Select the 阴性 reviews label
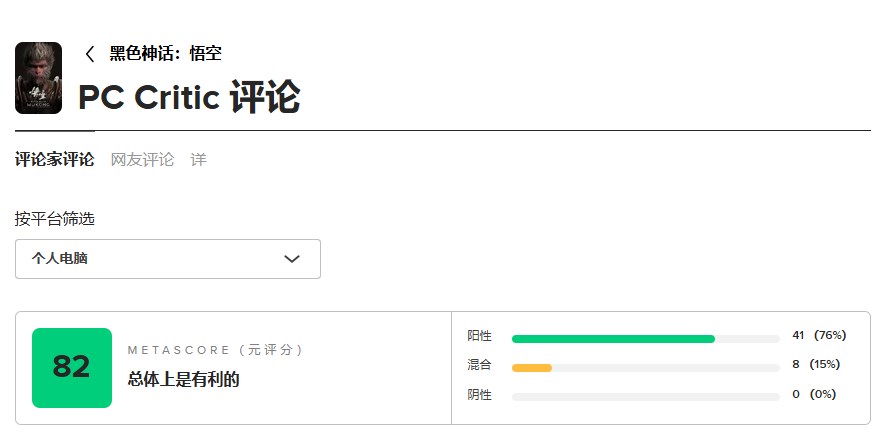 click(x=480, y=394)
